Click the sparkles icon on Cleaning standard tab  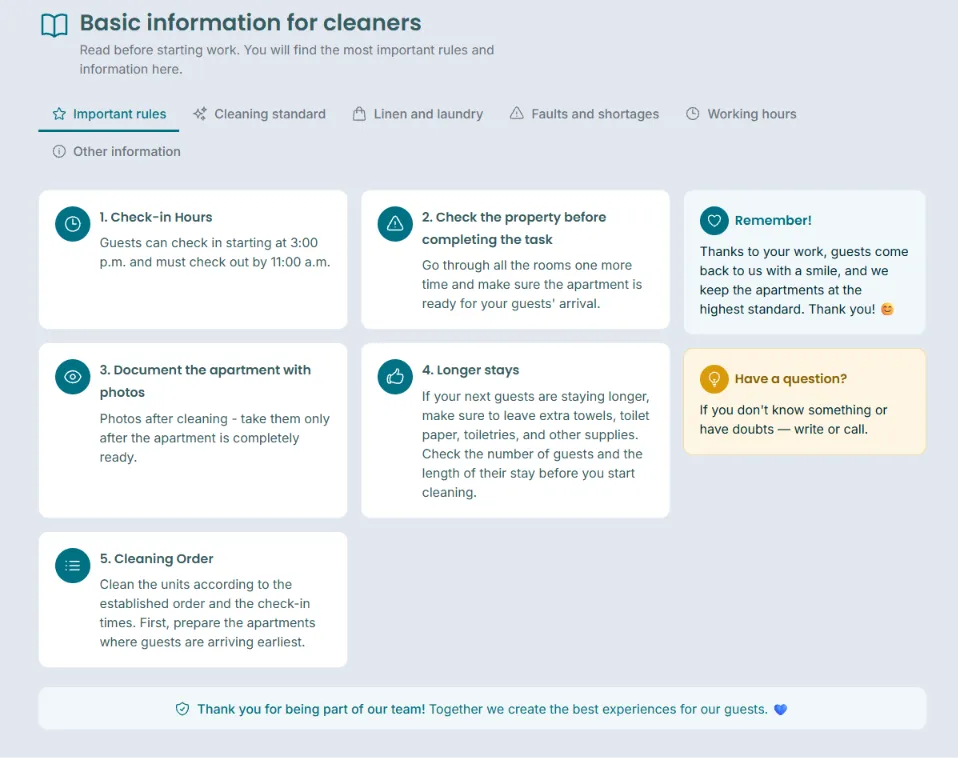click(x=200, y=114)
